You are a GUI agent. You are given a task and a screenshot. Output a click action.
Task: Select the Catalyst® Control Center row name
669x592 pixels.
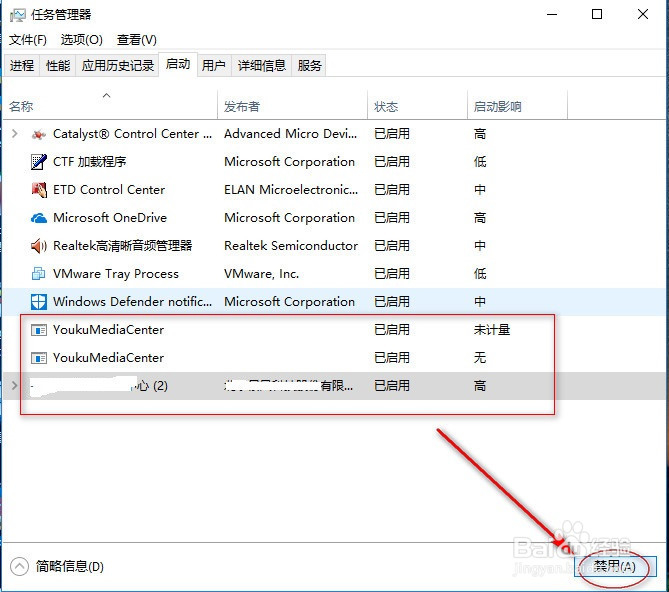[132, 134]
